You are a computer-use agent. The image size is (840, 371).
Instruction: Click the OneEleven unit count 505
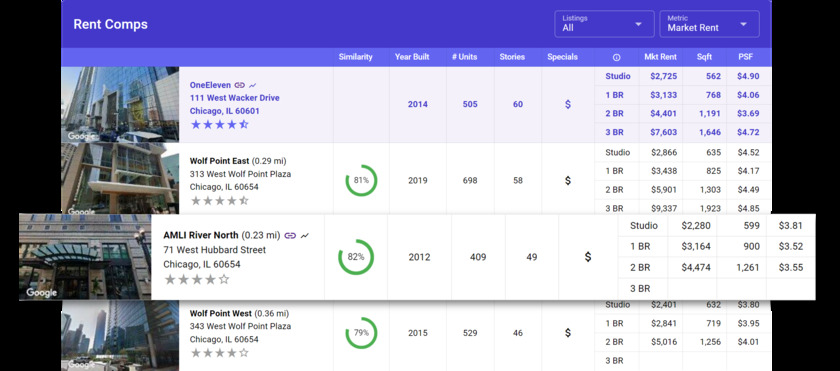470,104
